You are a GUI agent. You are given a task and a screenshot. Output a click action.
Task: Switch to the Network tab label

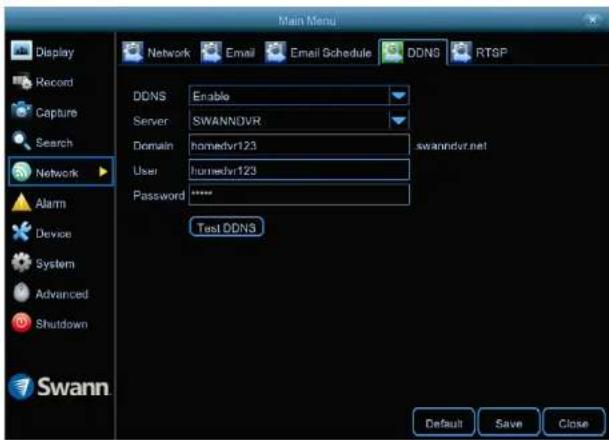point(169,53)
